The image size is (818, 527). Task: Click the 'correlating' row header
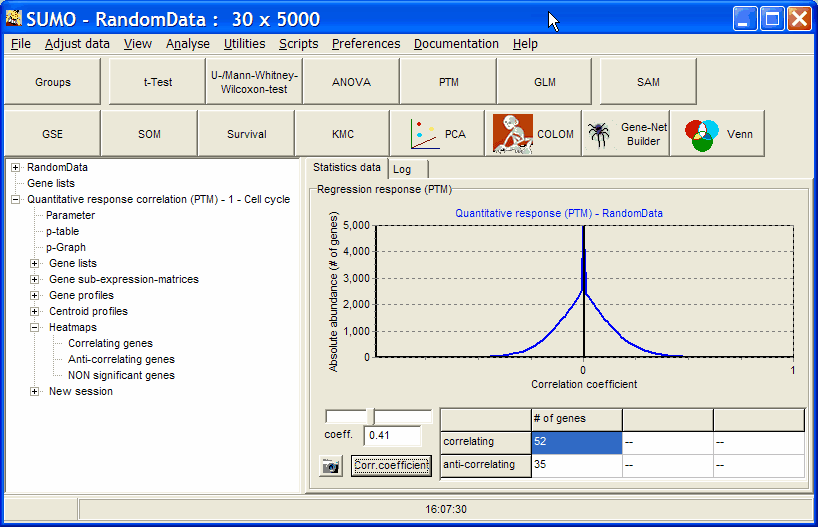point(486,442)
